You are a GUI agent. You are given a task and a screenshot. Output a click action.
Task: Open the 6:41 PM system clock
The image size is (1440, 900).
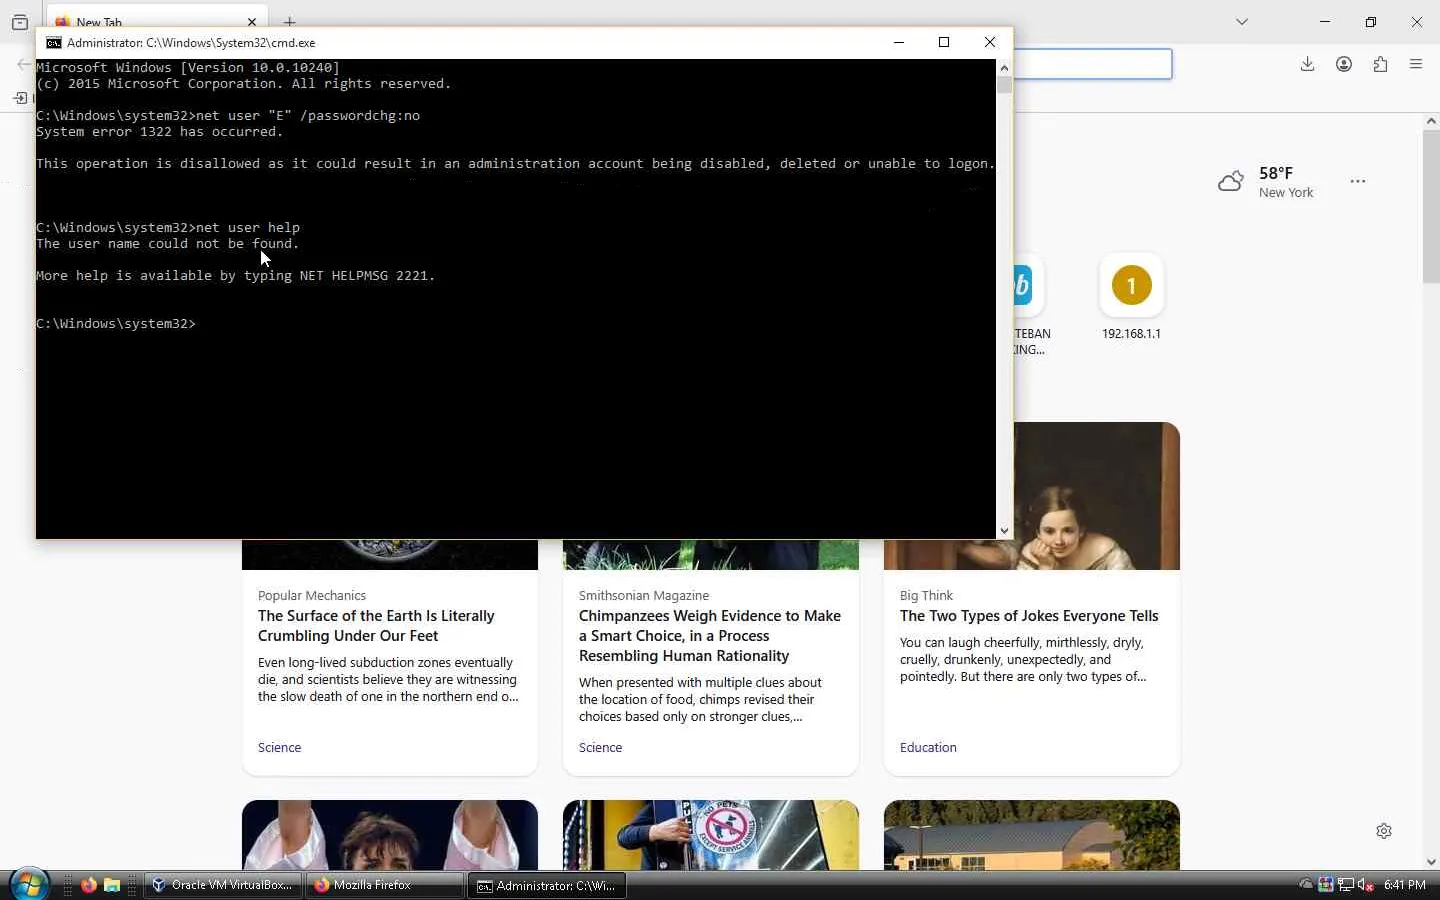point(1405,885)
